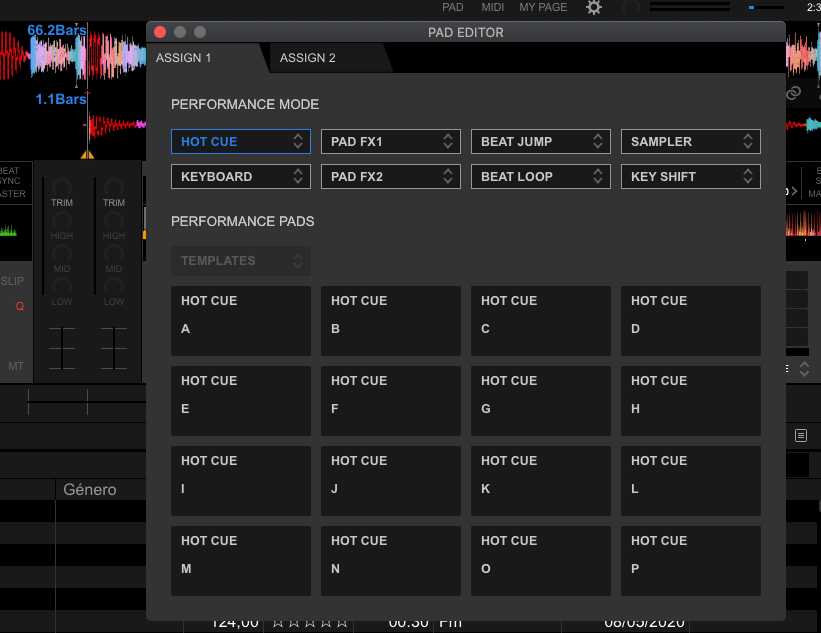Select the HOT CUE F pad
Viewport: 821px width, 633px height.
pos(391,401)
